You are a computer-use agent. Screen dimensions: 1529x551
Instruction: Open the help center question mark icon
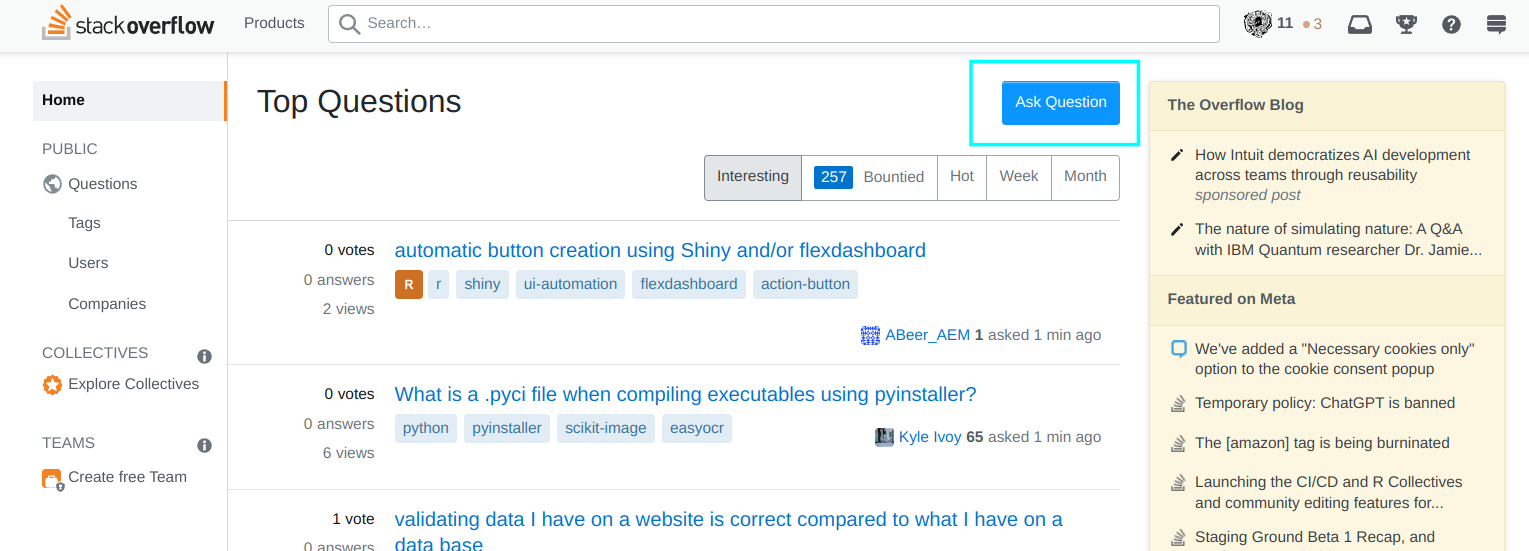(x=1452, y=24)
